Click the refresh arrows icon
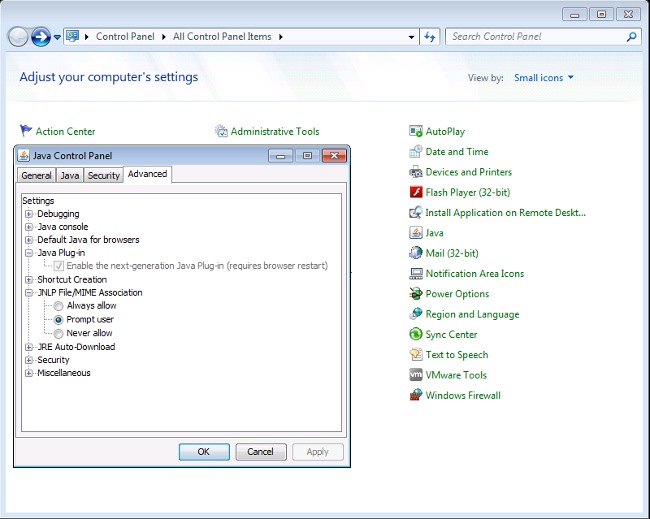 click(429, 37)
